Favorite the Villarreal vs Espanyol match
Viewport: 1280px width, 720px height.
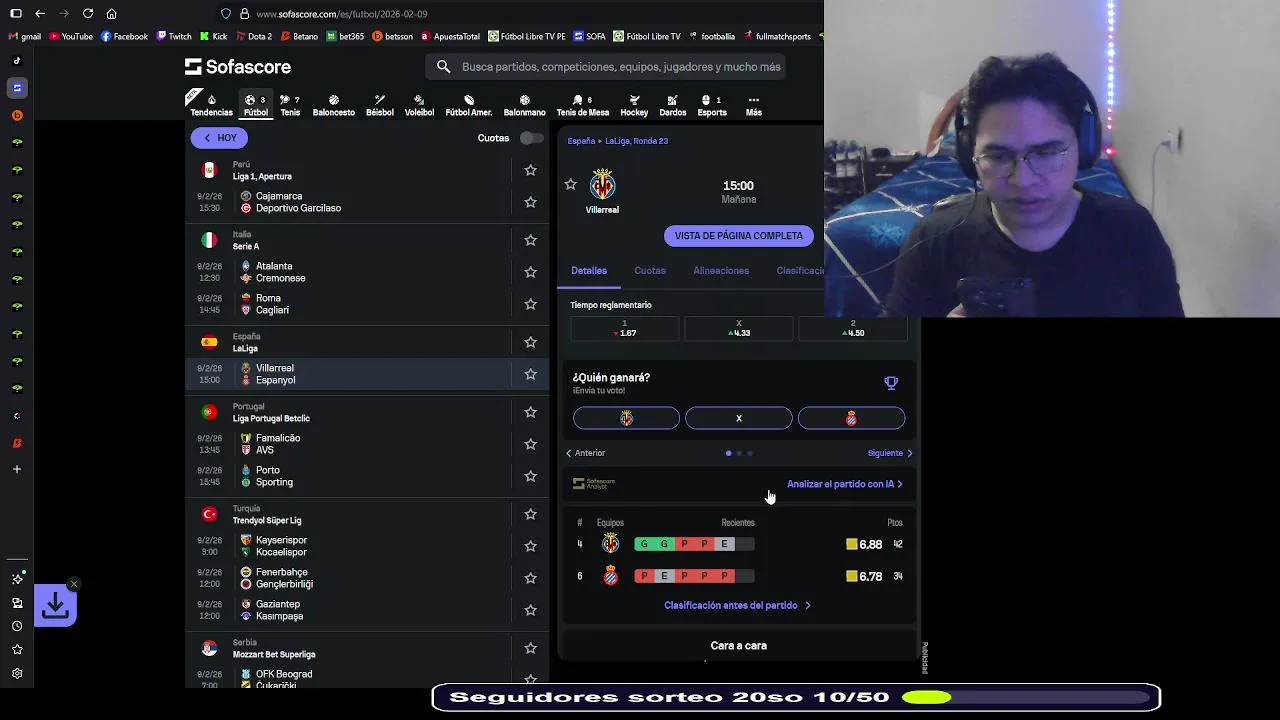530,374
